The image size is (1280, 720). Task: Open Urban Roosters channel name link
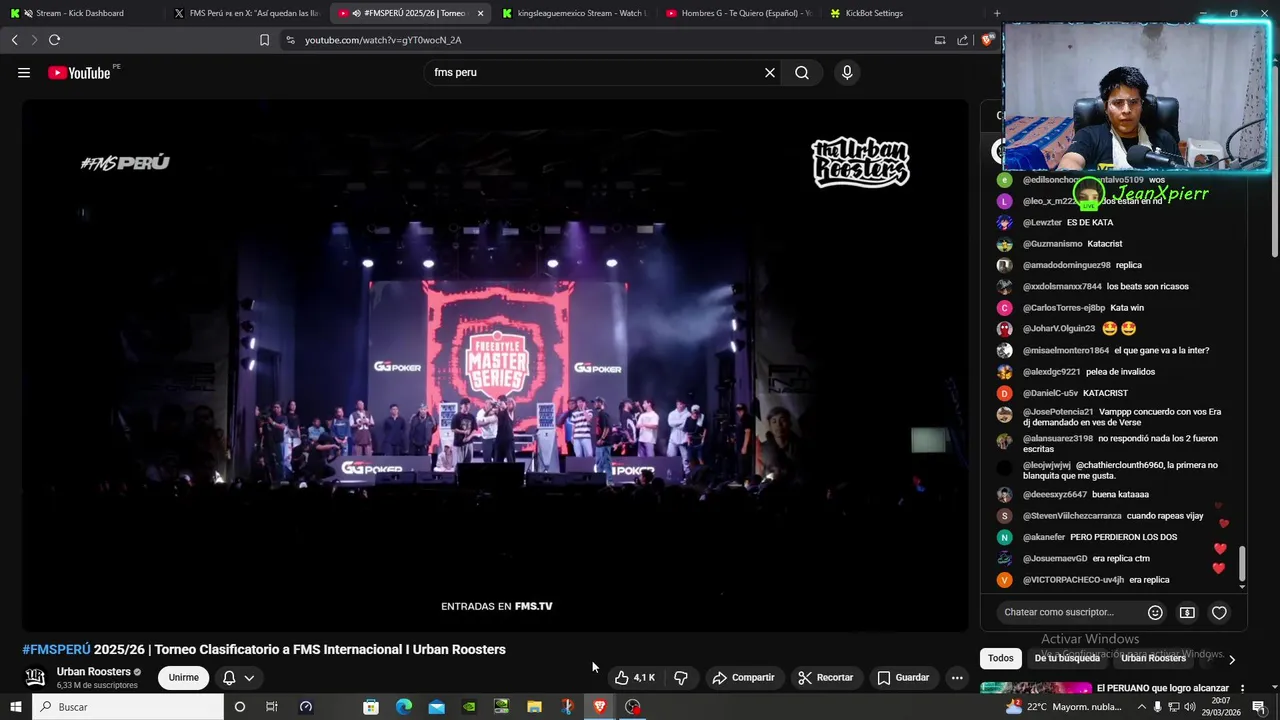pos(94,672)
